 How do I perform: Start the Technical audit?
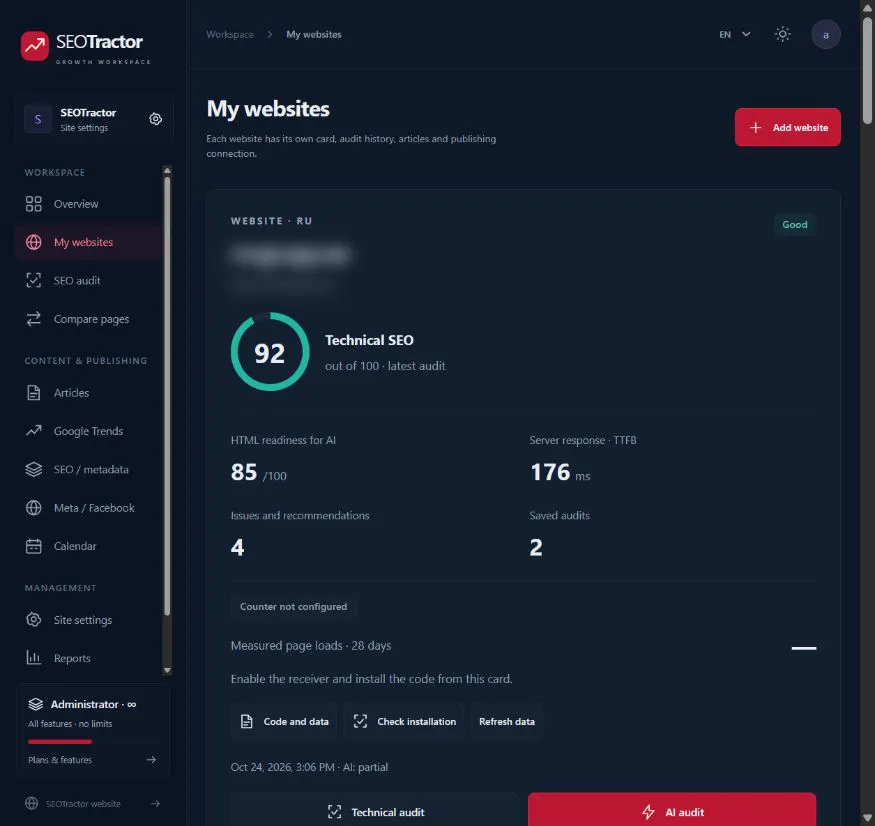375,810
